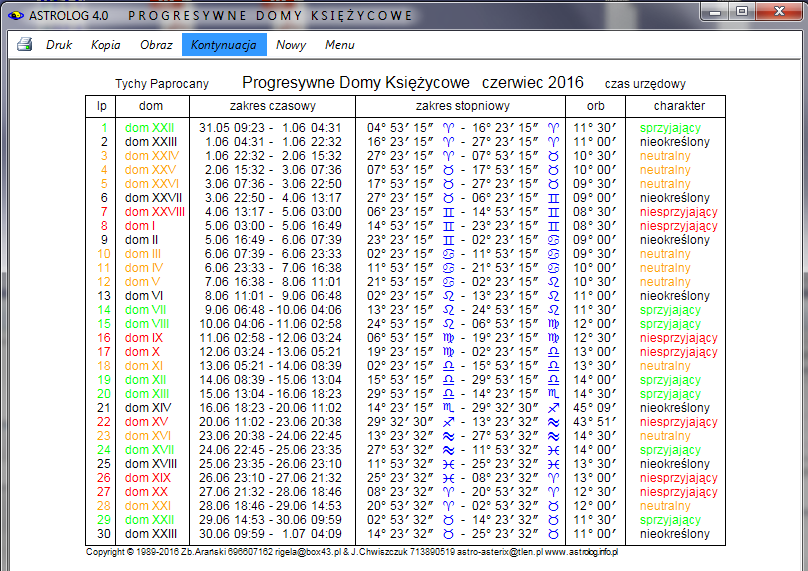The width and height of the screenshot is (808, 571).
Task: Click 'nieokreślony' in row 30
Action: coord(675,534)
